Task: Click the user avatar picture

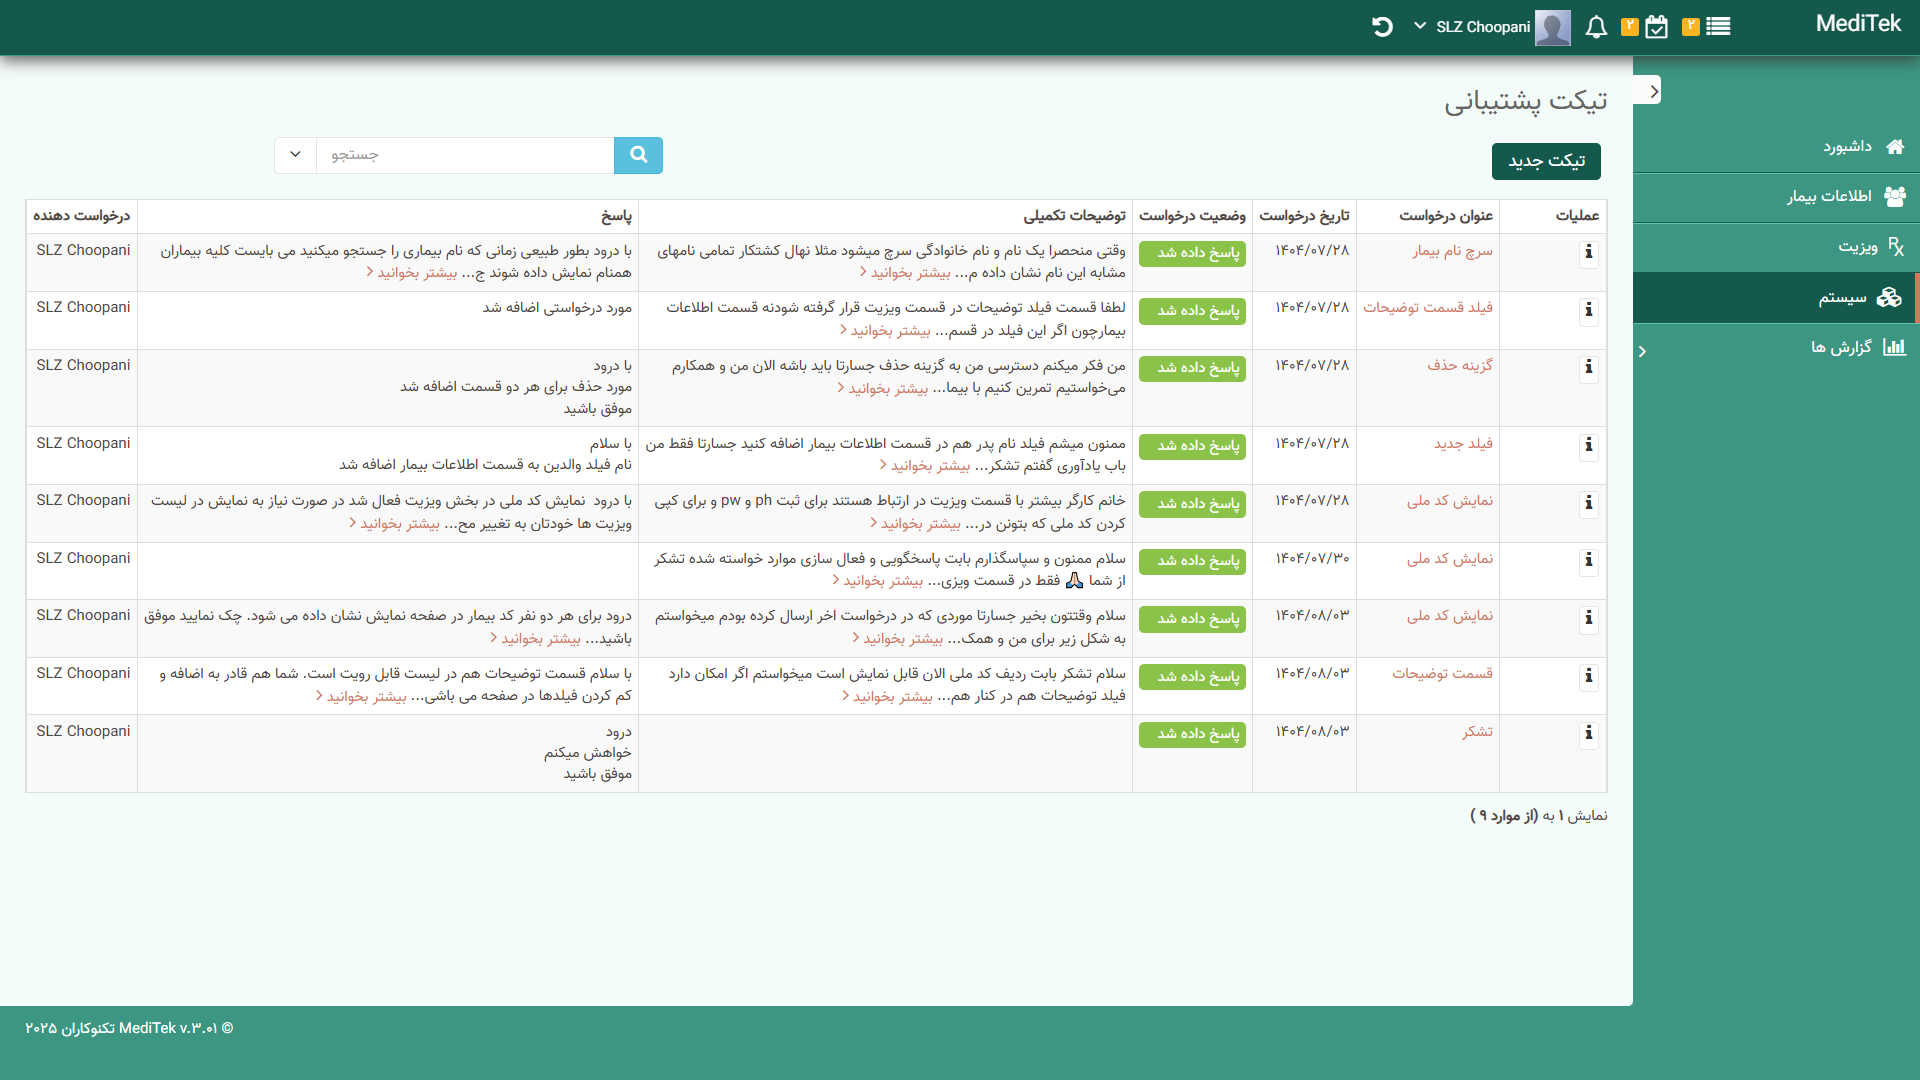Action: [x=1552, y=27]
